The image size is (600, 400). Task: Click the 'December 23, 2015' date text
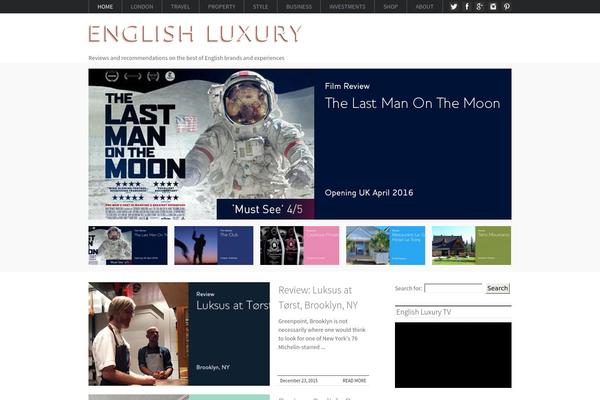coord(299,380)
